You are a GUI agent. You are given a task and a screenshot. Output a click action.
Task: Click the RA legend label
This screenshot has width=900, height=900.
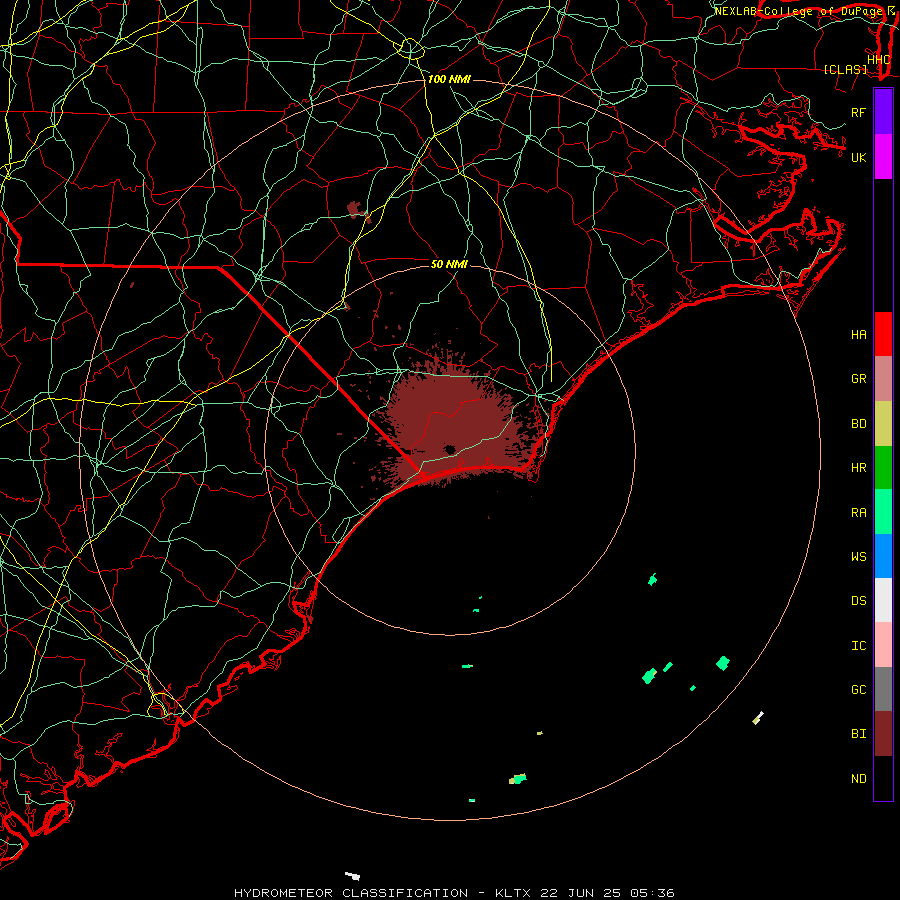point(859,513)
